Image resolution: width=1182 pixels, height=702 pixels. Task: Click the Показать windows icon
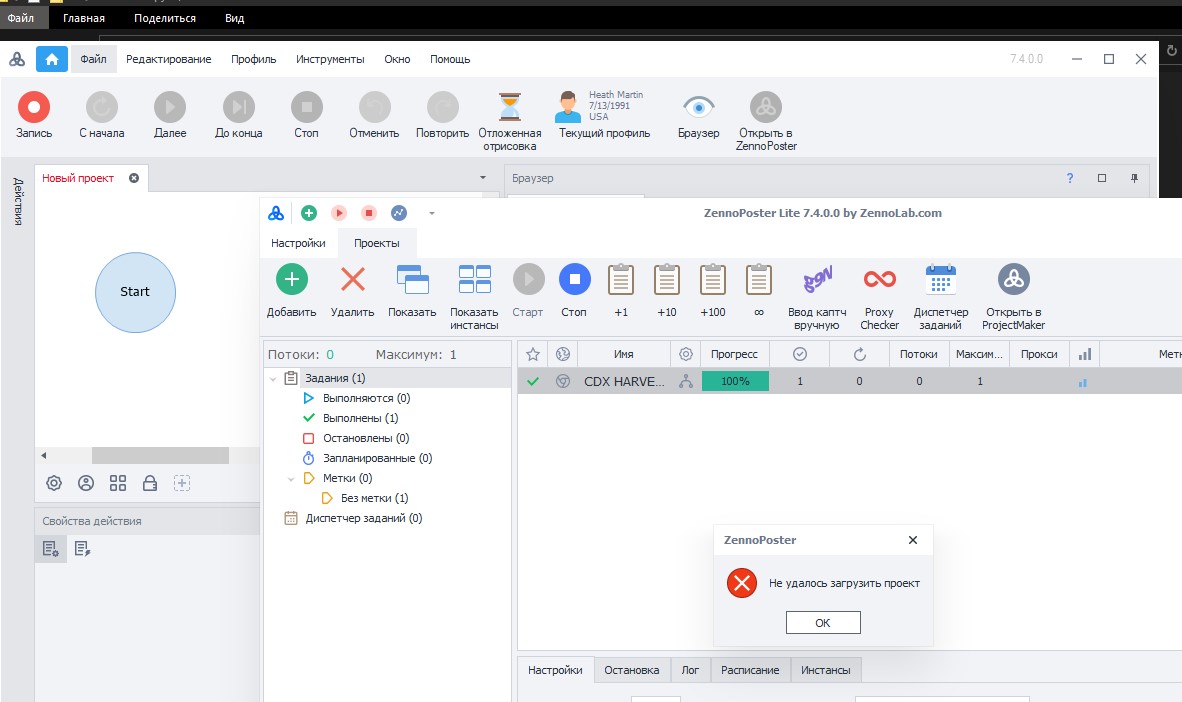coord(412,279)
